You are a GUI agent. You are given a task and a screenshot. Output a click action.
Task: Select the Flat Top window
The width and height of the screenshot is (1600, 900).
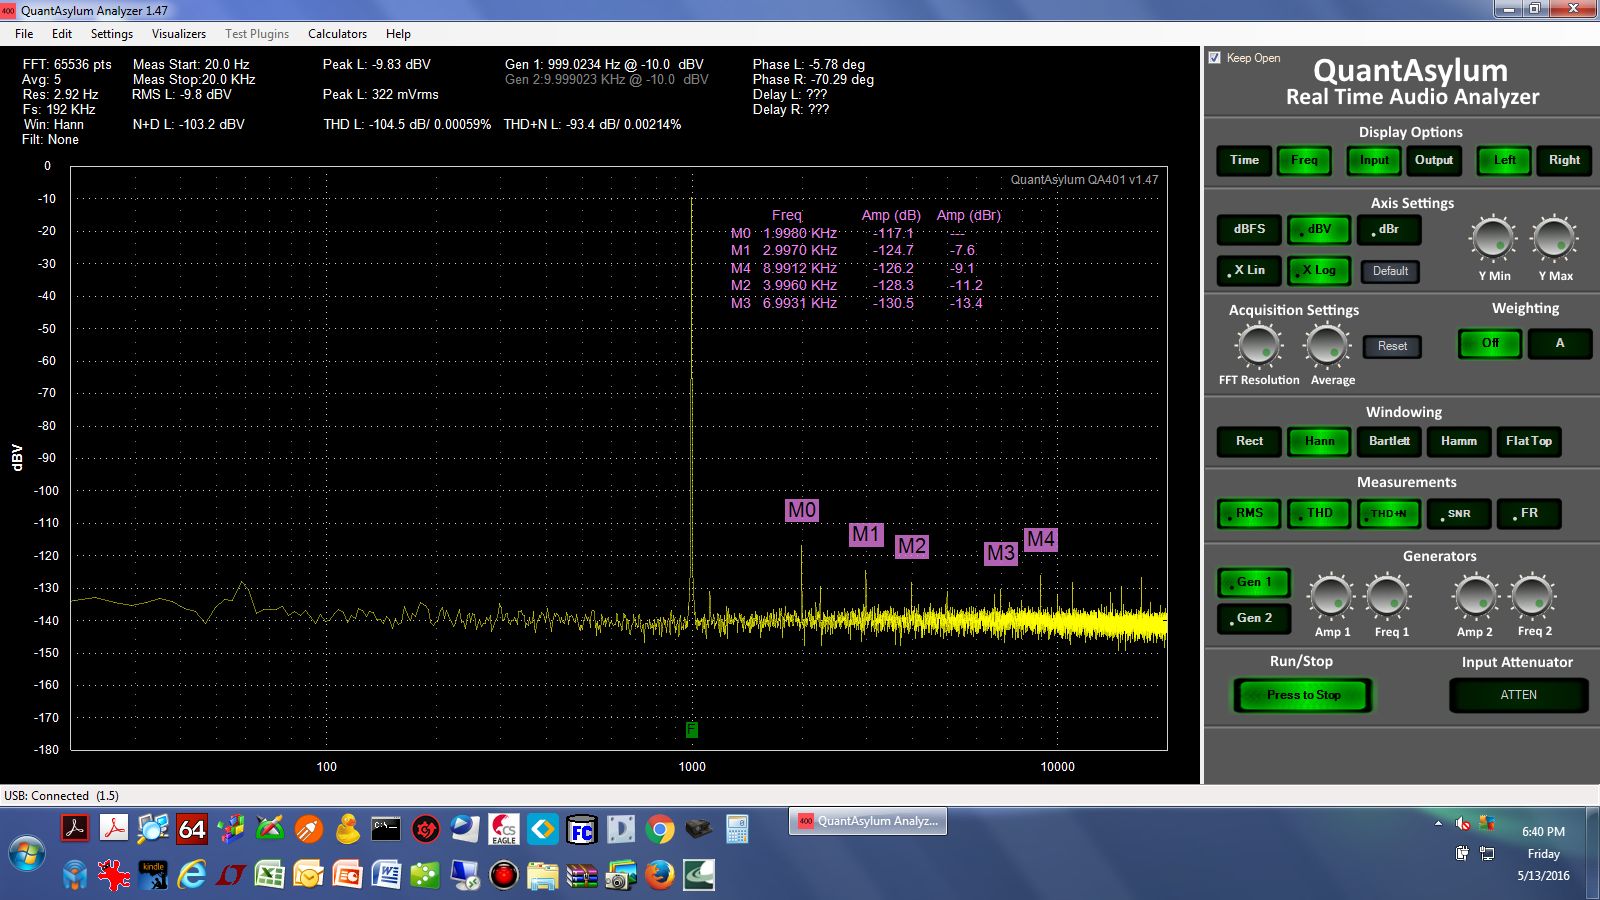tap(1528, 441)
